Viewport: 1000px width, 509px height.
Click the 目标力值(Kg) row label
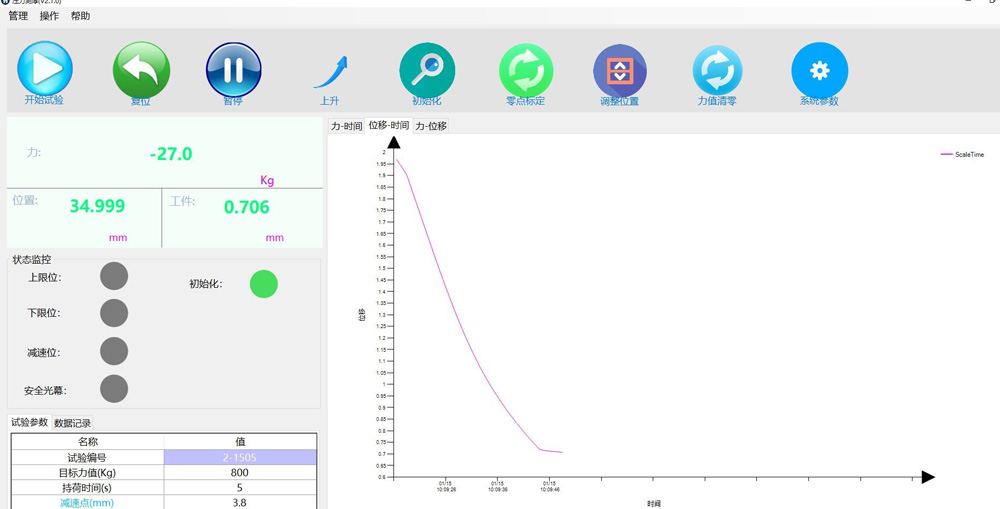click(87, 473)
